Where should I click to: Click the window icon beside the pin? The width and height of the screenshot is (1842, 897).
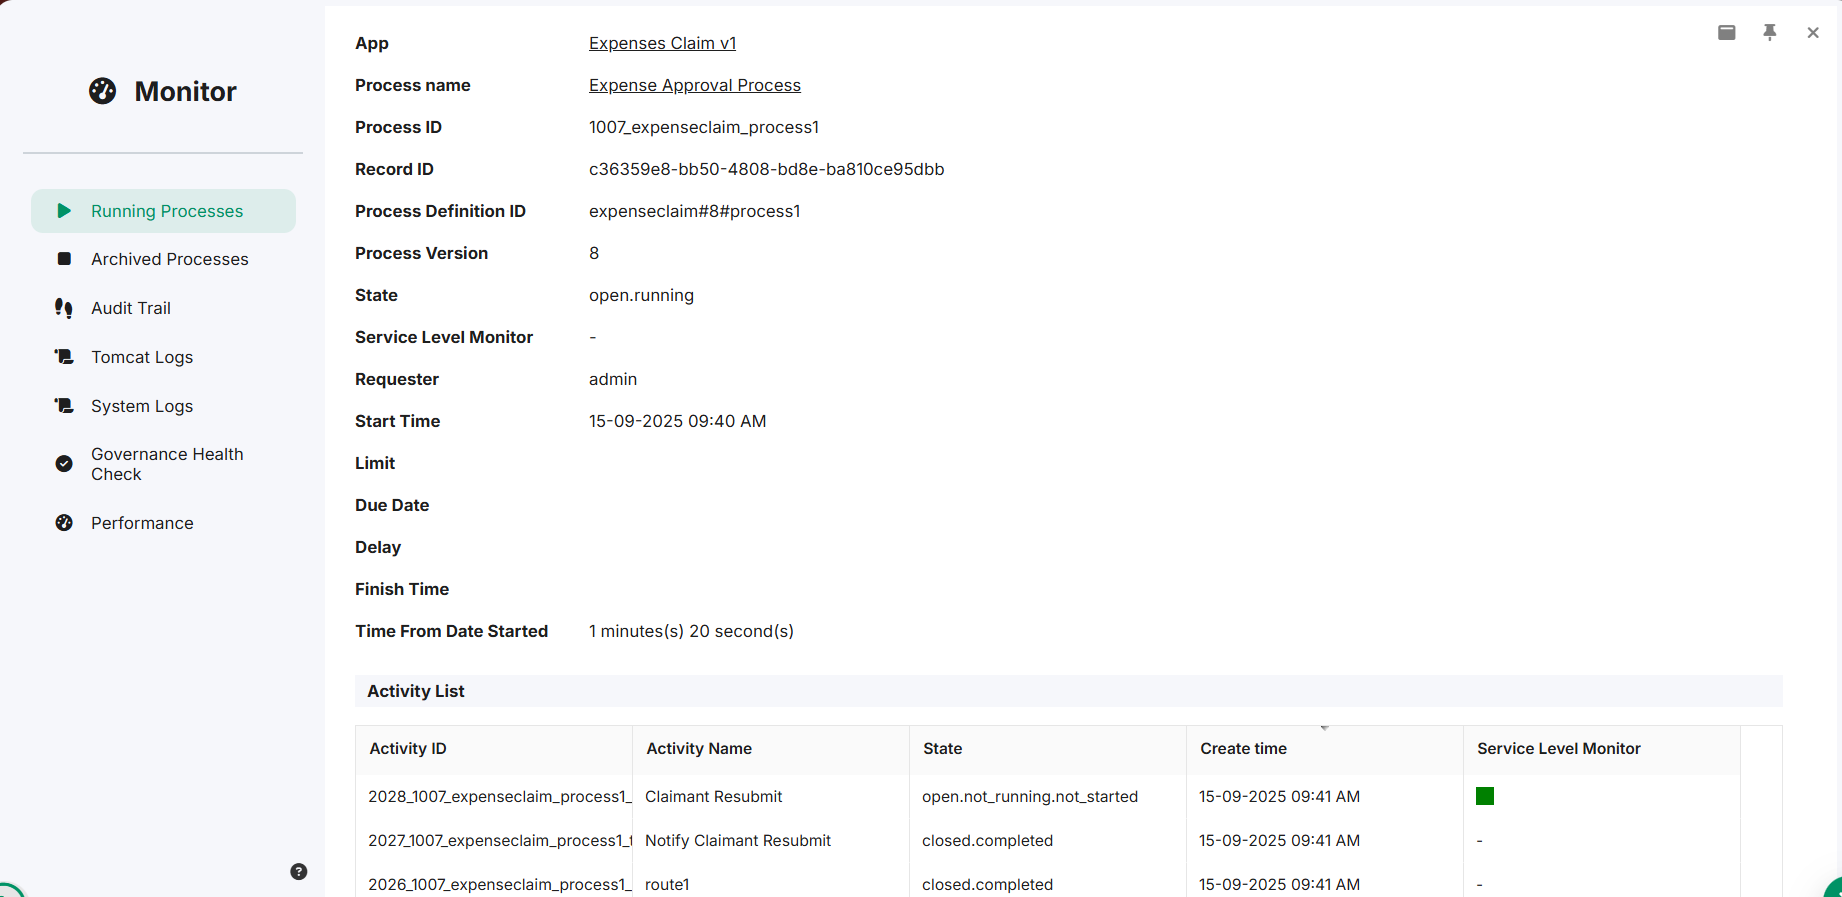[x=1727, y=33]
